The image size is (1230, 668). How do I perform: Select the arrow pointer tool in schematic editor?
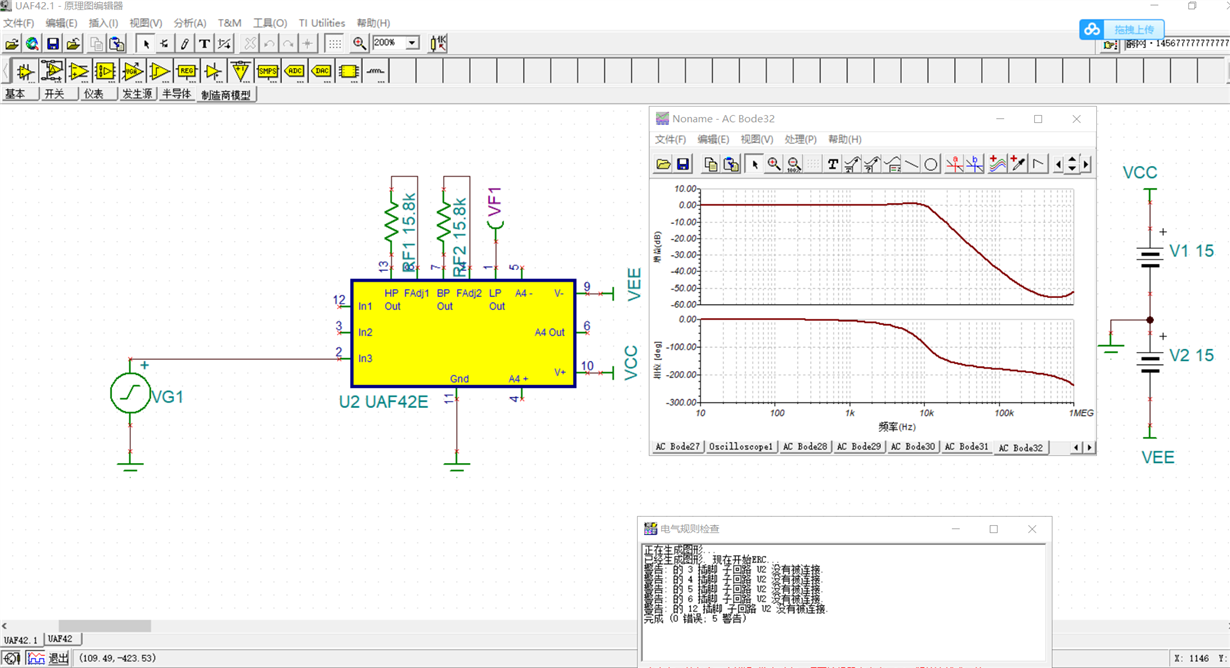click(x=146, y=43)
